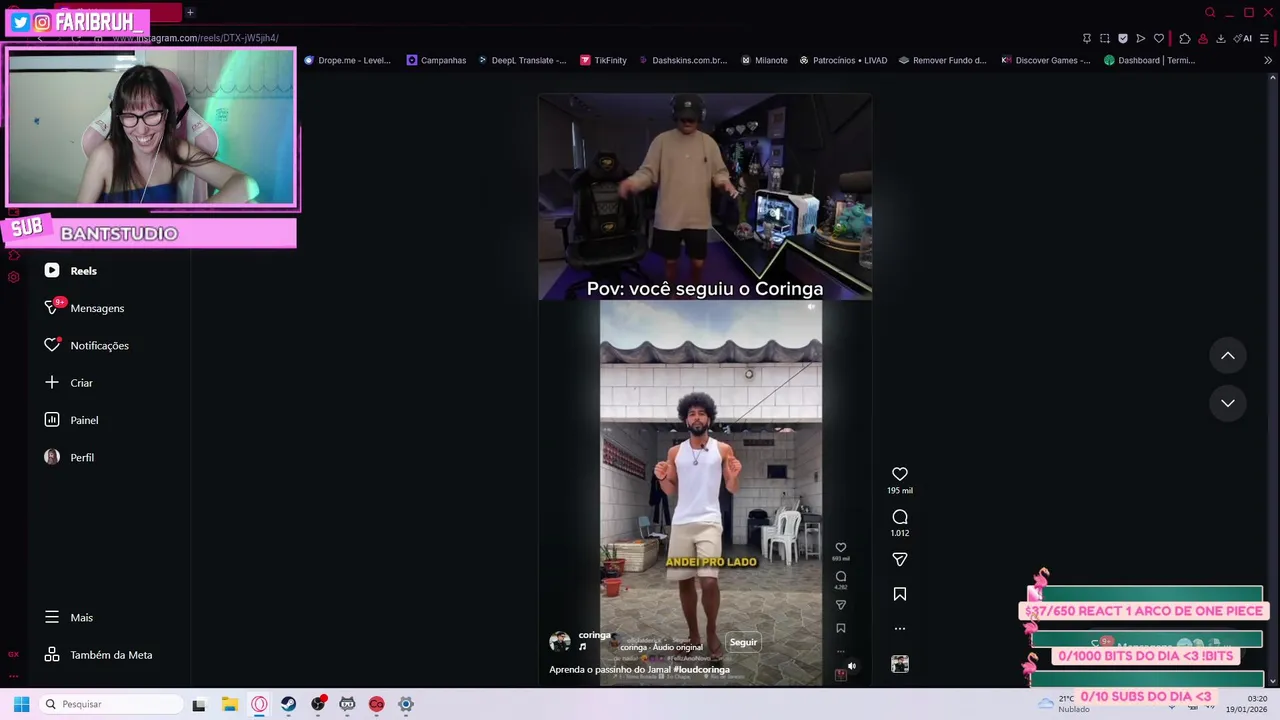Expand the Mais menu in the sidebar
Viewport: 1280px width, 720px height.
coord(69,618)
